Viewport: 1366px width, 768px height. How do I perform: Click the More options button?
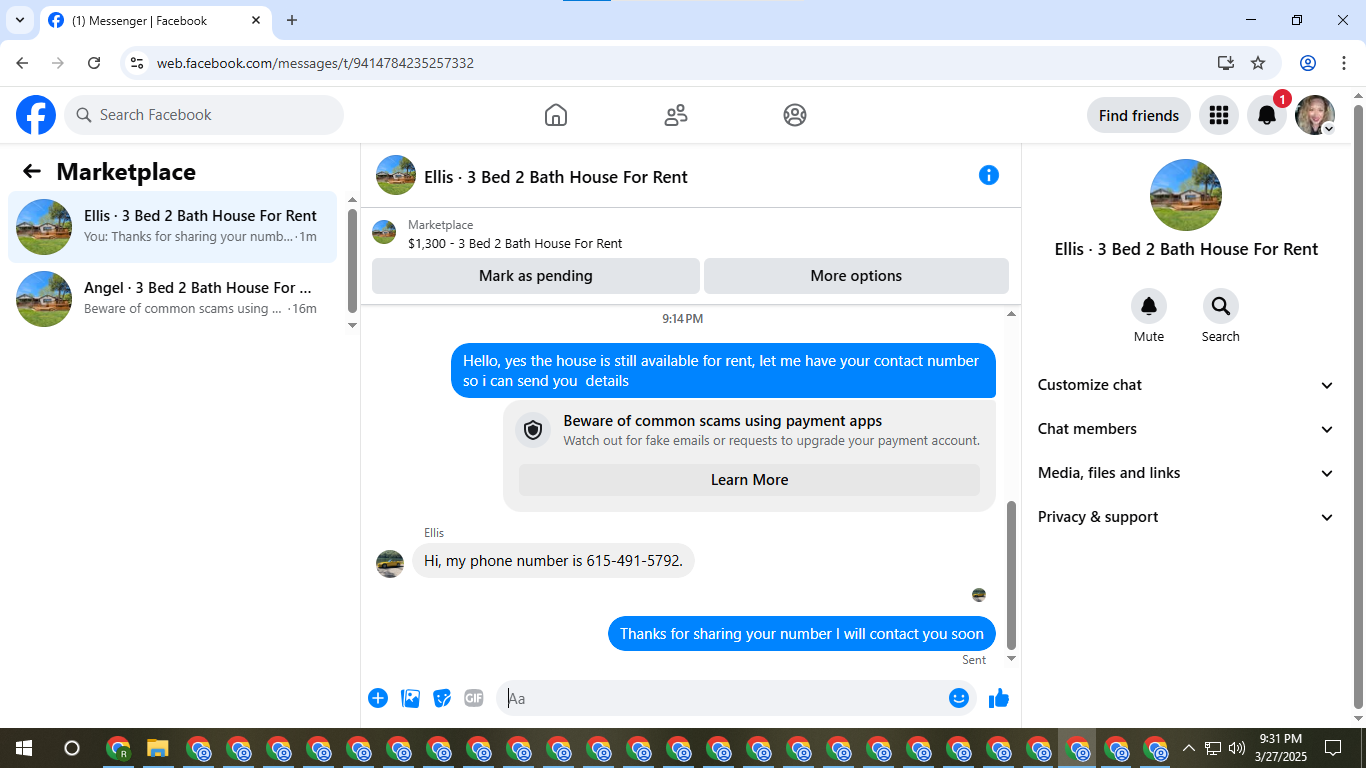[x=856, y=276]
